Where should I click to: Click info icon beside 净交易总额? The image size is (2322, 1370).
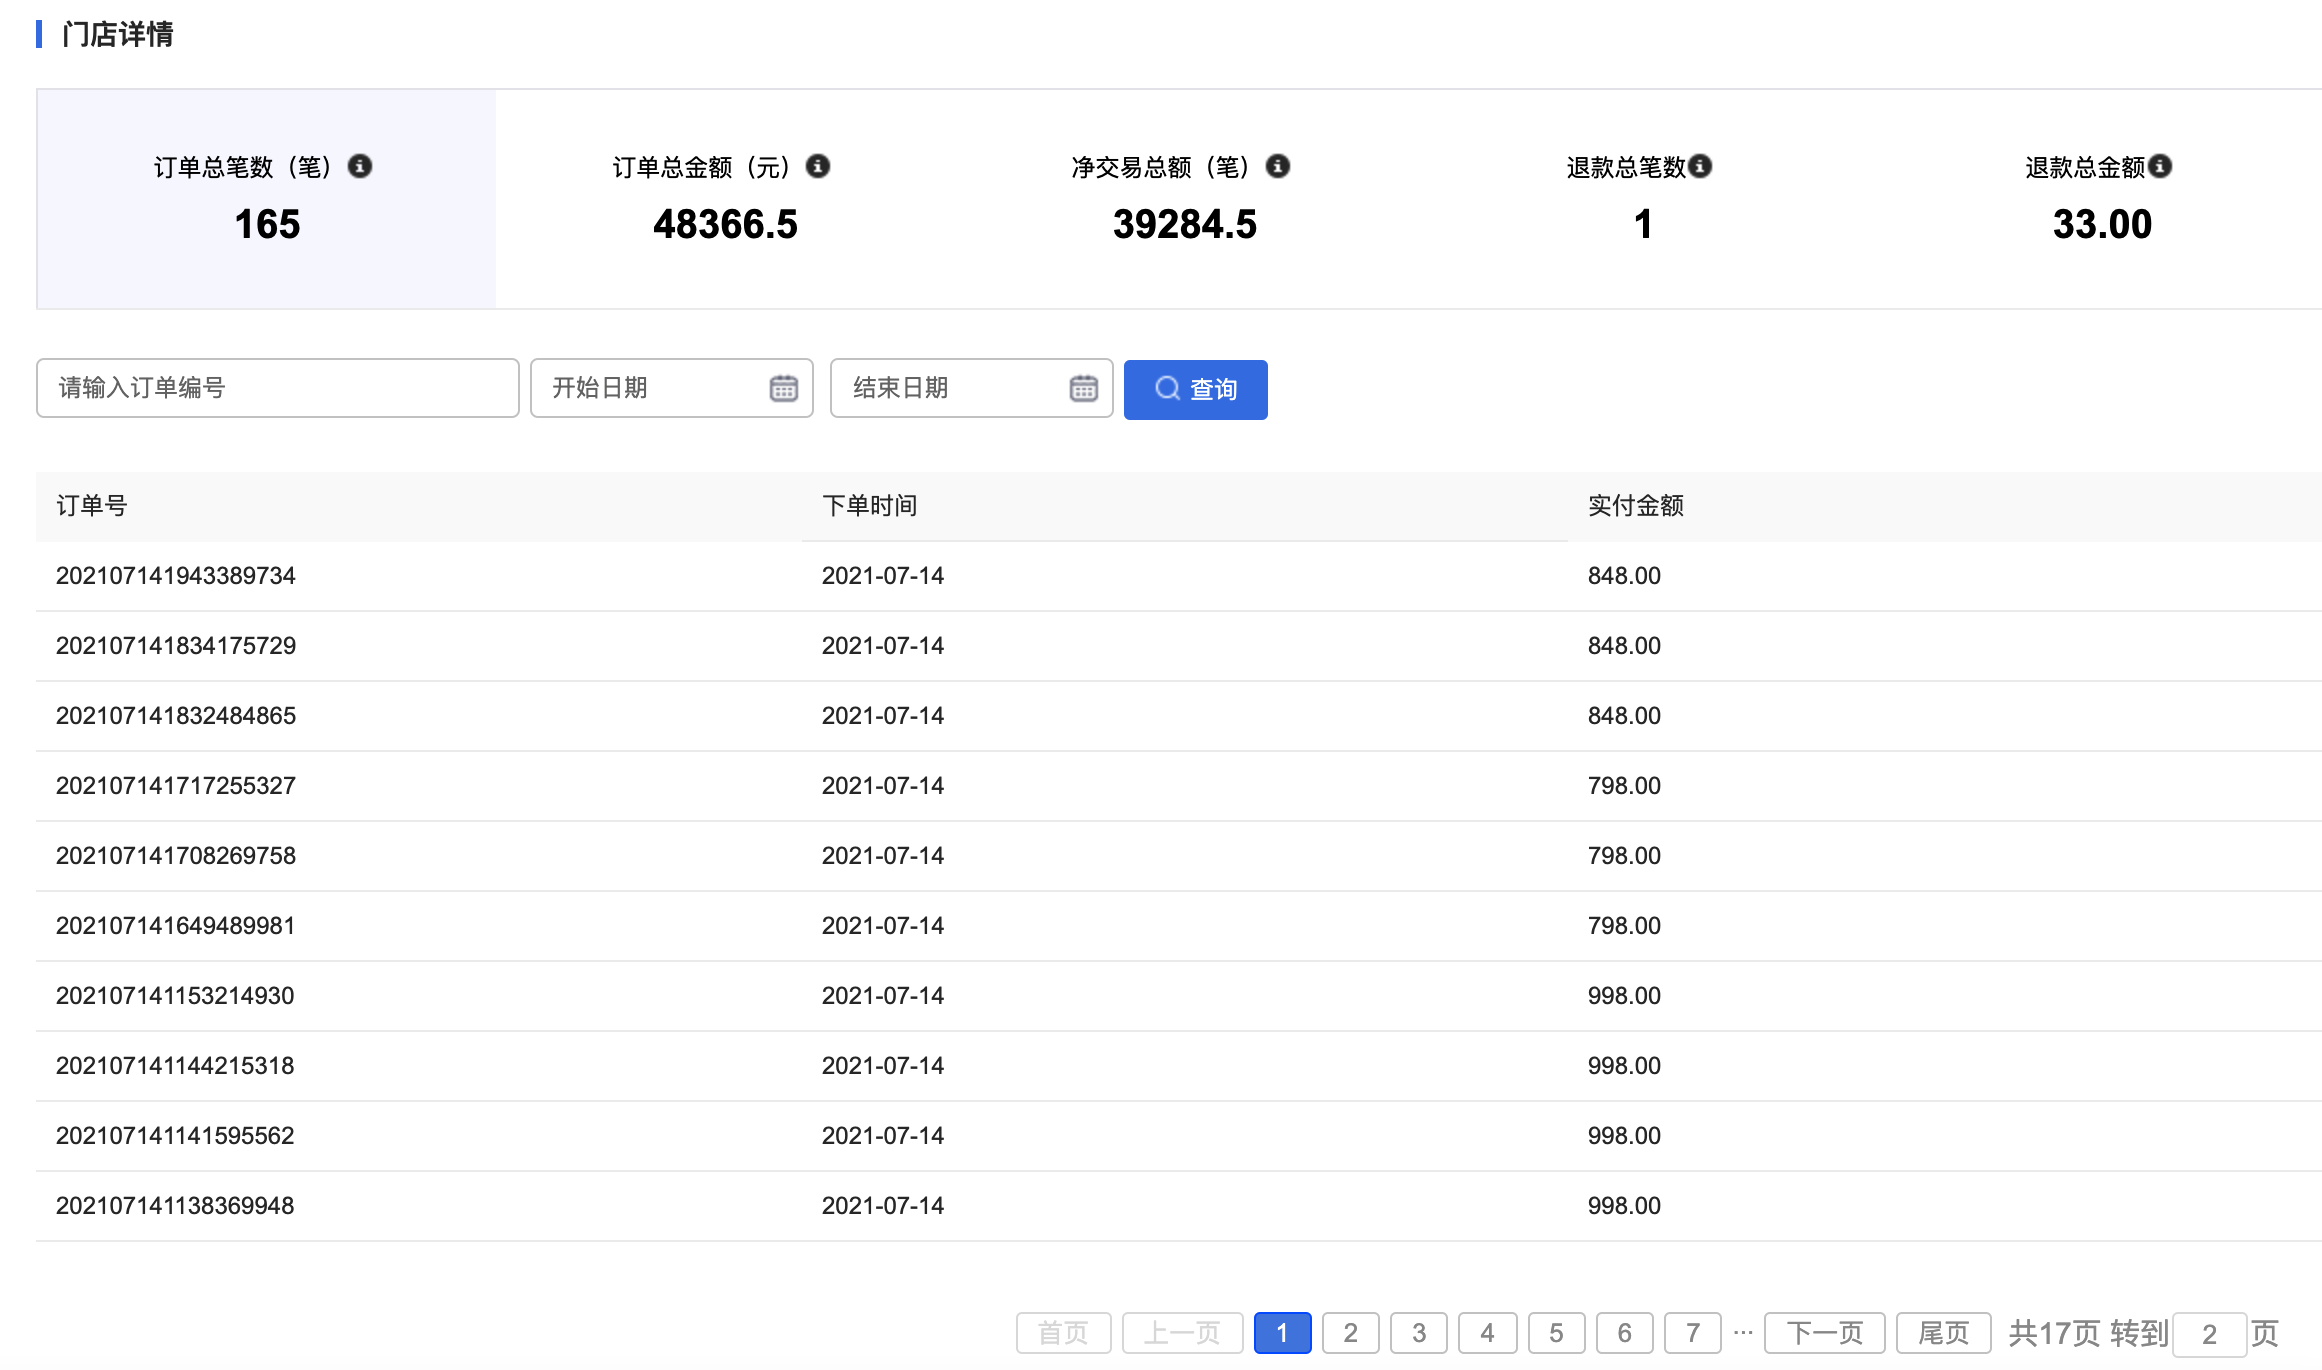point(1278,166)
